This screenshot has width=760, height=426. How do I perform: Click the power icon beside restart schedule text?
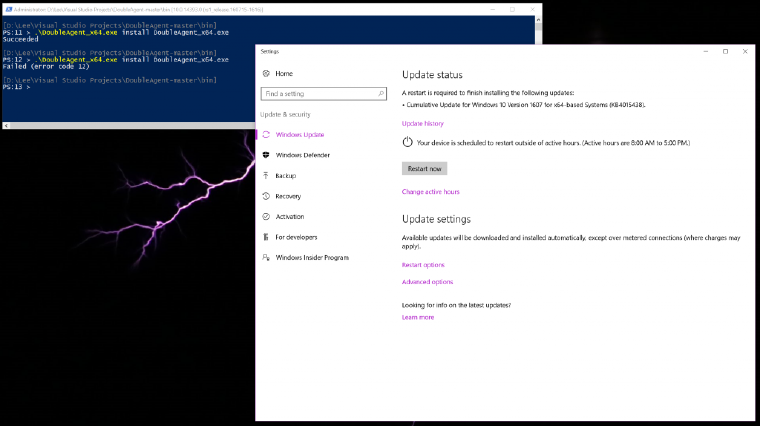pyautogui.click(x=407, y=142)
